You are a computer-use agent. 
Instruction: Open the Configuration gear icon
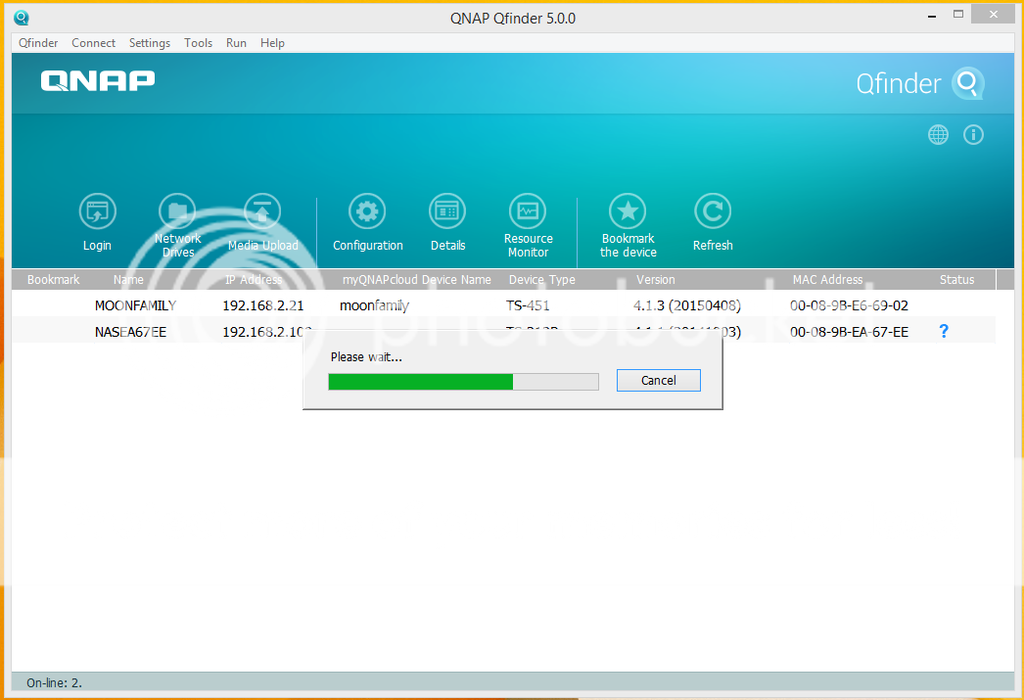pos(367,211)
